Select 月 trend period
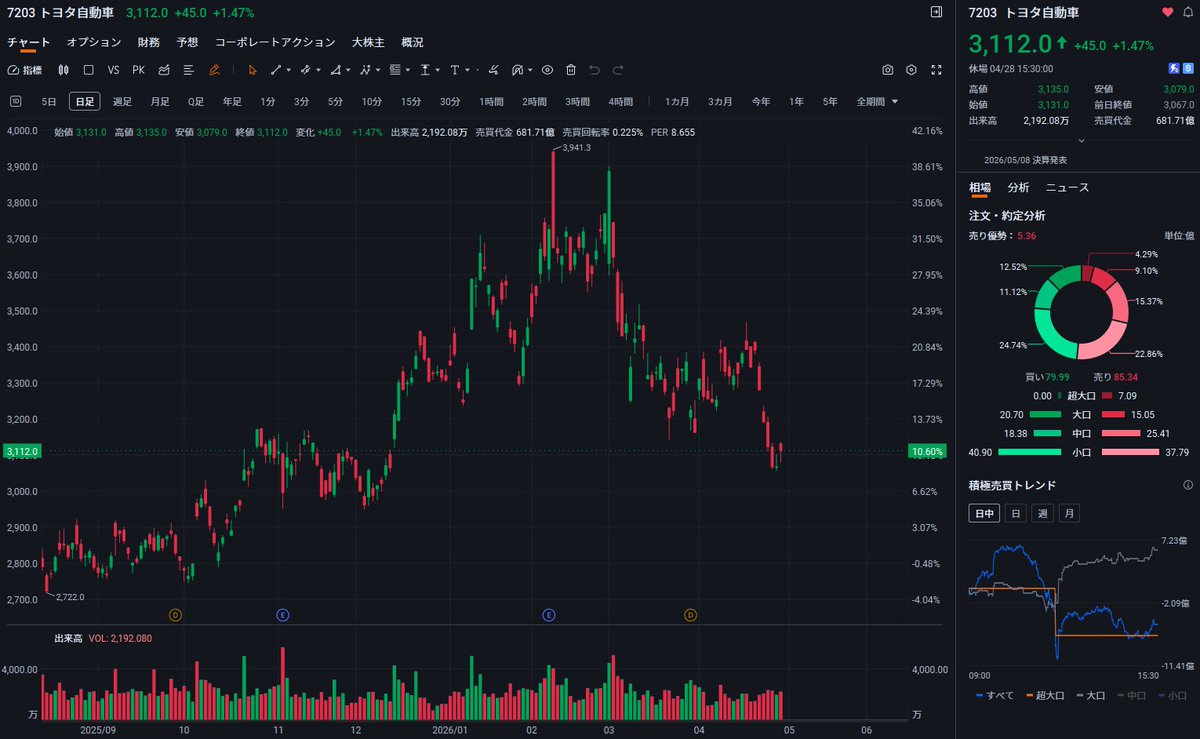The width and height of the screenshot is (1200, 739). (1070, 513)
